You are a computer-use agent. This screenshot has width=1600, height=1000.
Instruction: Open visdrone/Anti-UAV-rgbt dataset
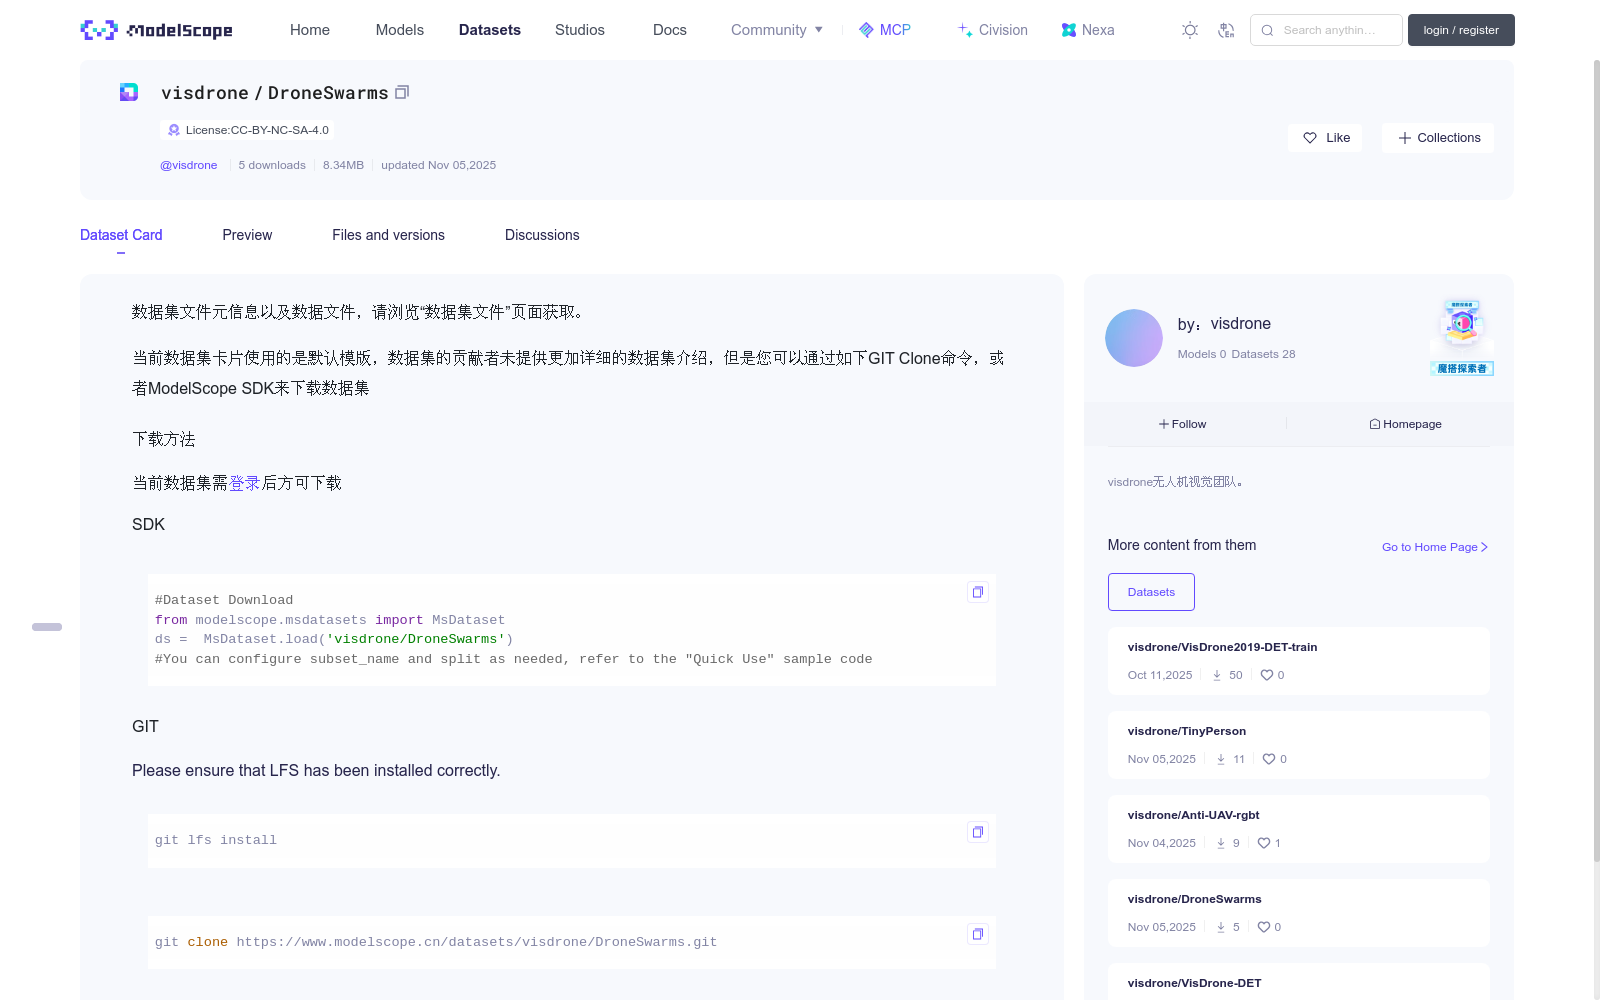(x=1193, y=815)
